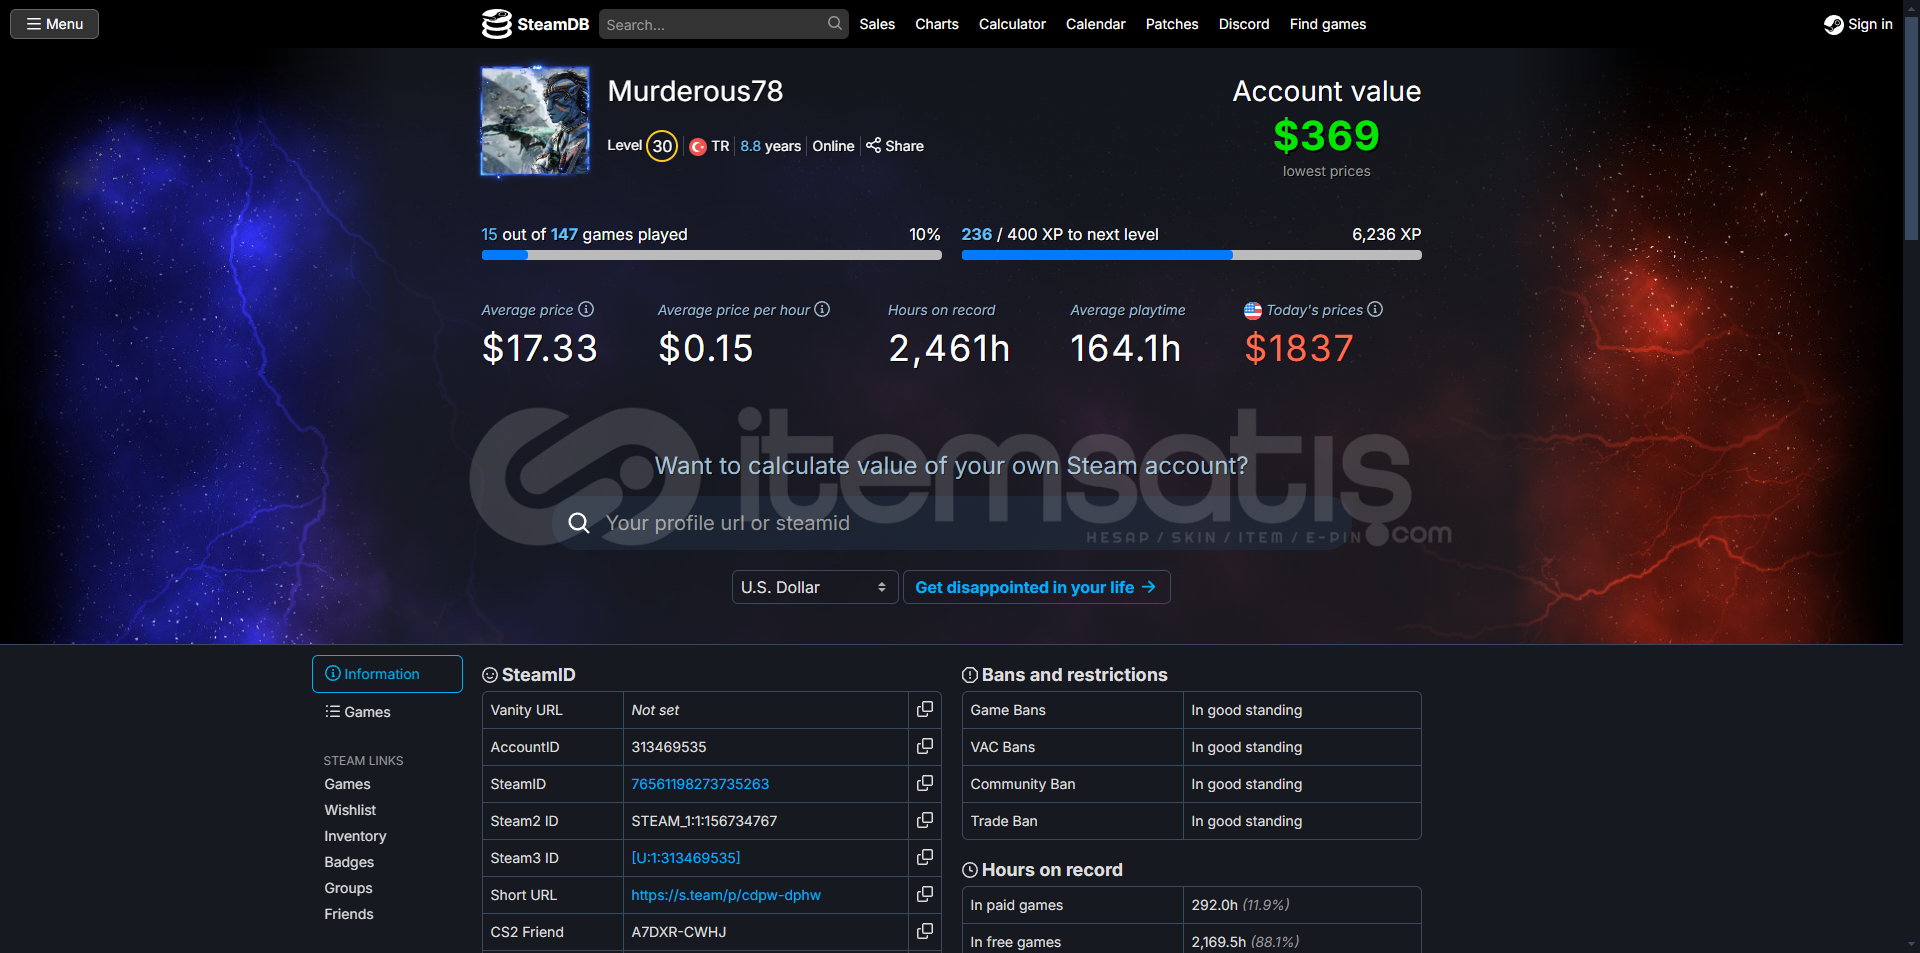This screenshot has height=953, width=1920.
Task: Click the US flag beside Today's prices
Action: 1252,310
